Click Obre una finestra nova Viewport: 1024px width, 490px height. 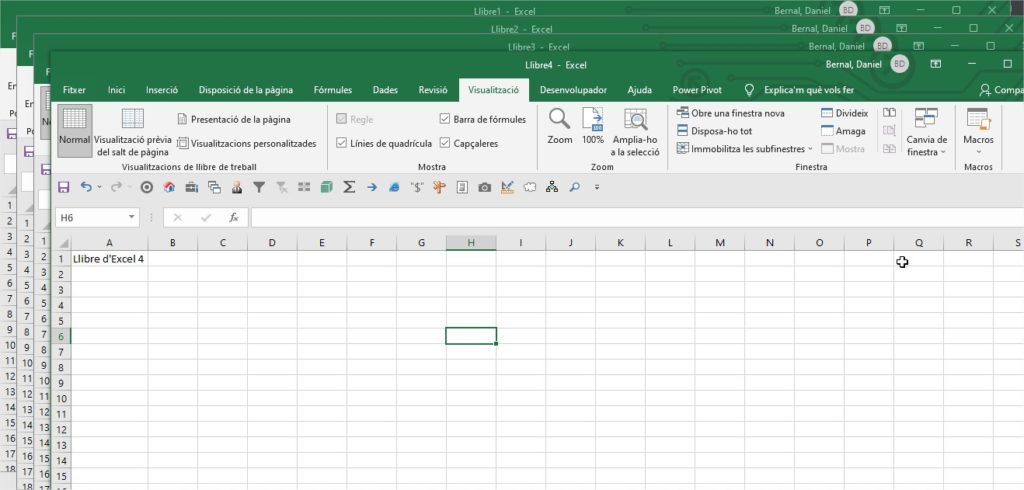tap(731, 113)
